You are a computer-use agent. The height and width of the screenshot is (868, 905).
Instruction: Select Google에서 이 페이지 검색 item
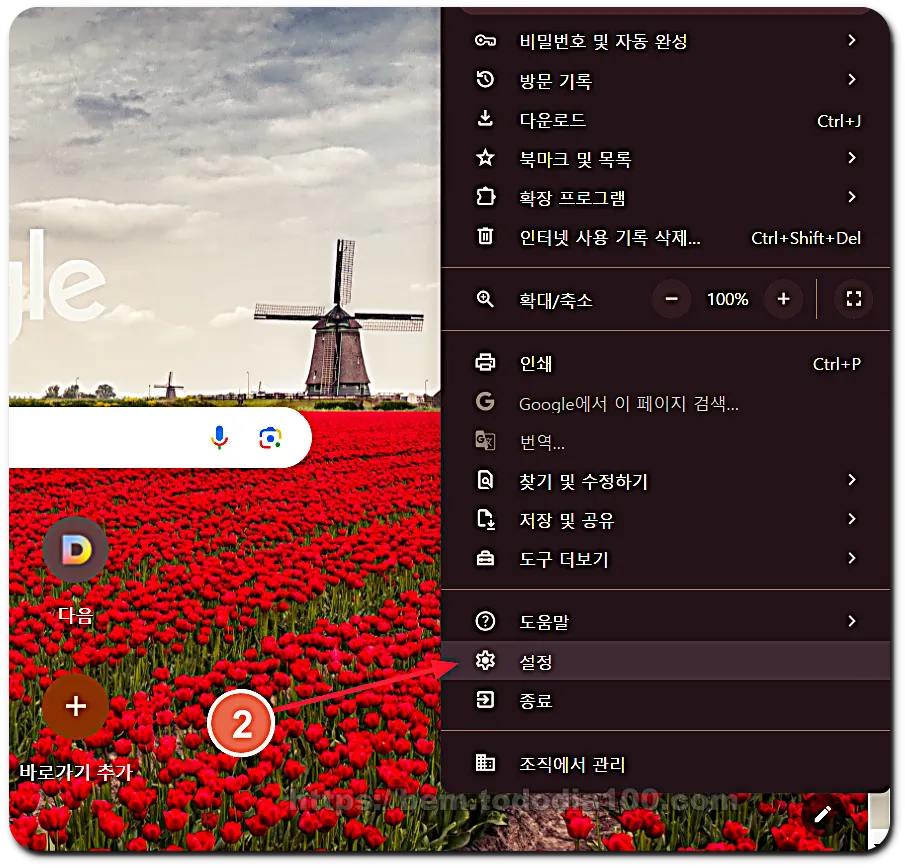pyautogui.click(x=665, y=402)
